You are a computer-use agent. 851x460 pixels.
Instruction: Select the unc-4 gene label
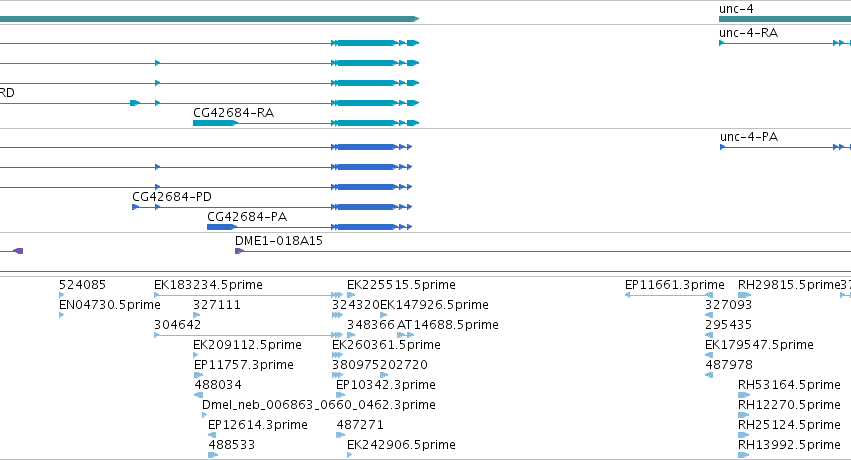pos(736,9)
